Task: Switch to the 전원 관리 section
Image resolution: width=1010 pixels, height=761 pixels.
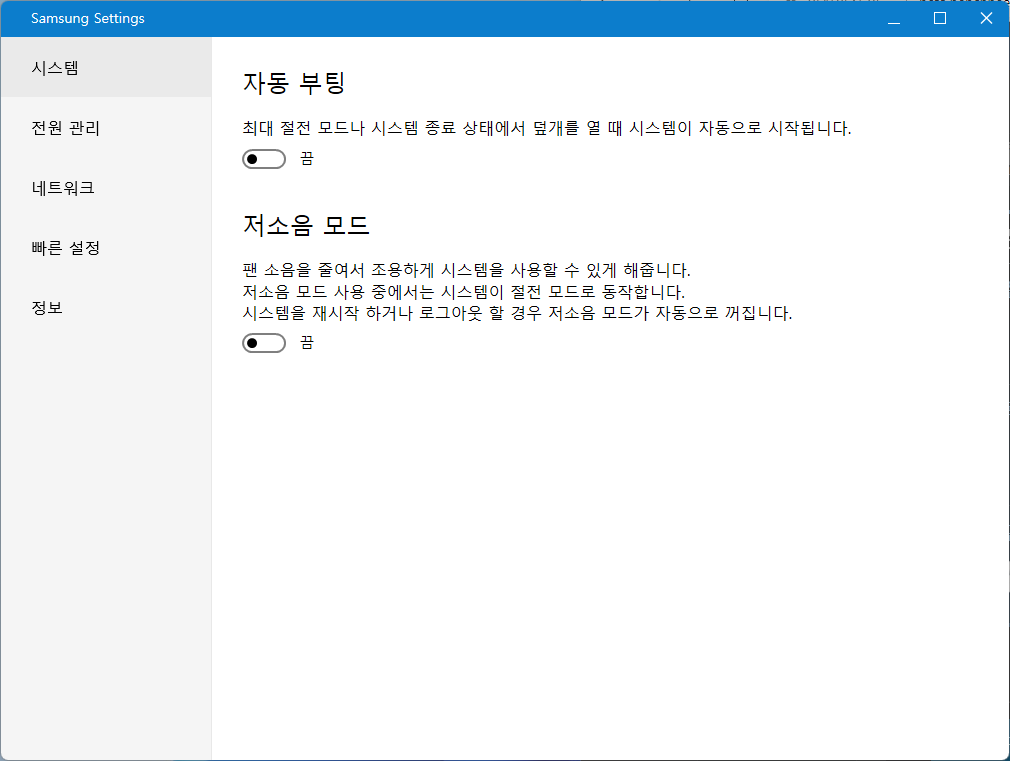Action: (x=66, y=128)
